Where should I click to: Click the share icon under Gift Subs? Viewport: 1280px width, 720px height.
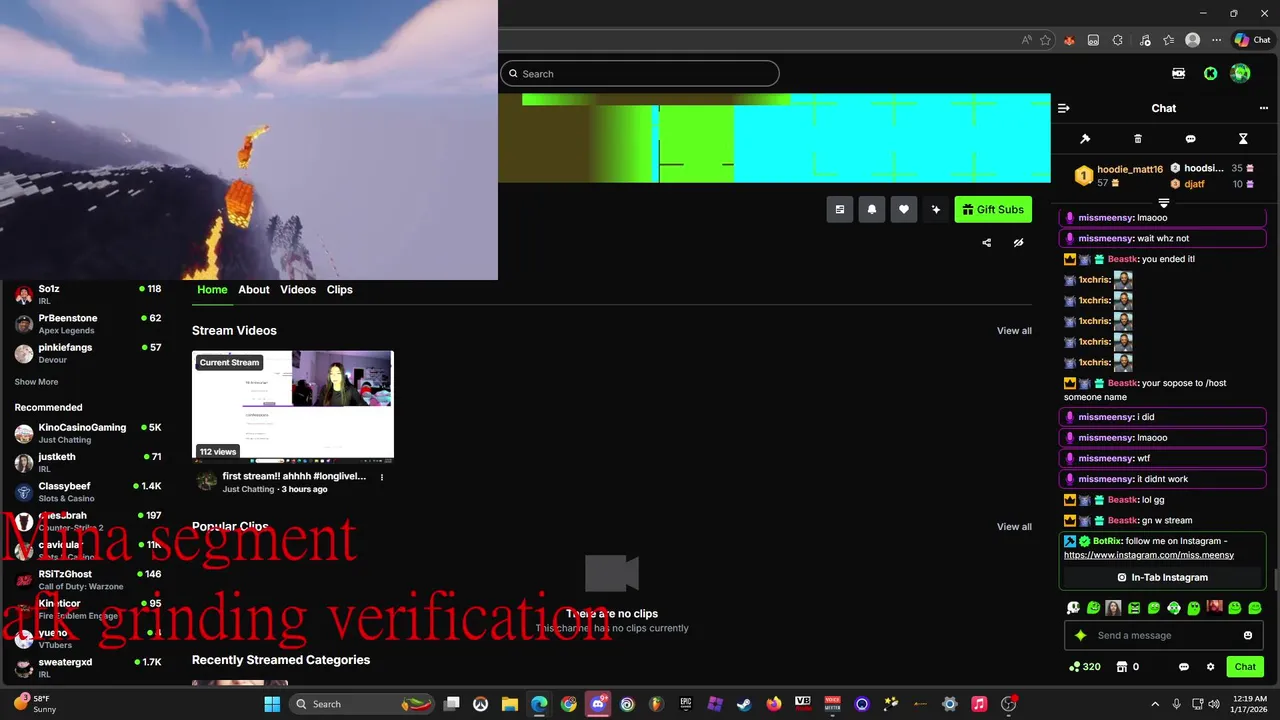987,243
